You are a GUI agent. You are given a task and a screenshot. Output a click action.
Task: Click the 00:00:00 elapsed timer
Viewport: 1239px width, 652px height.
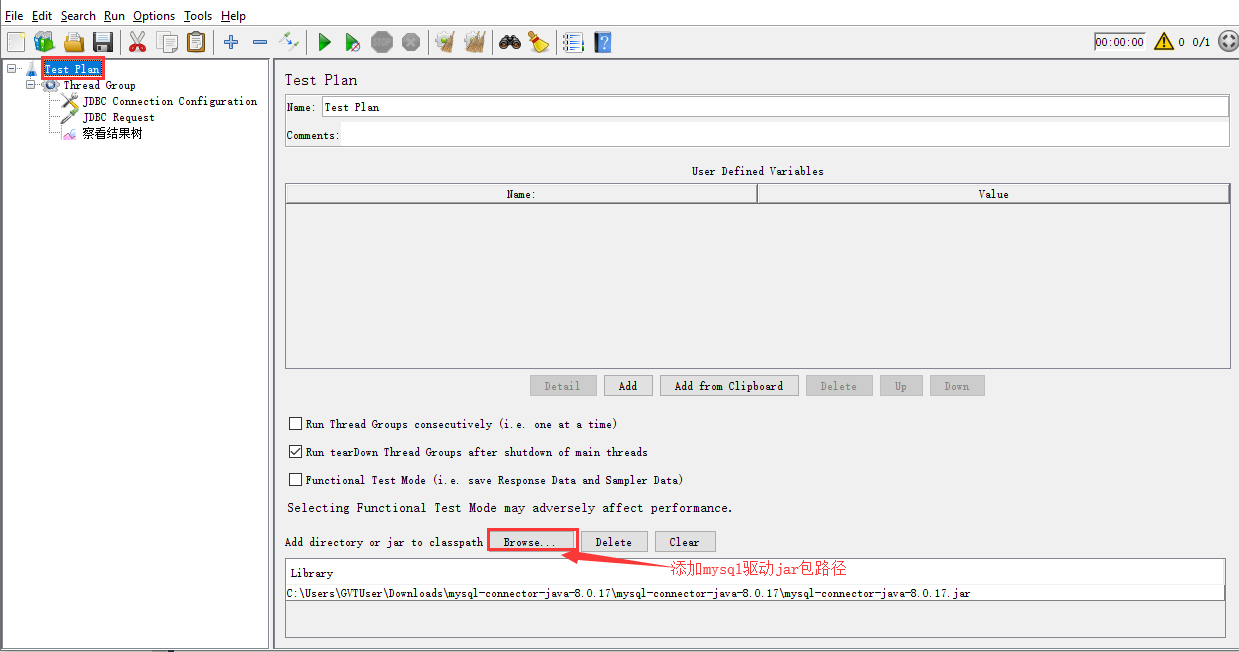[1119, 42]
